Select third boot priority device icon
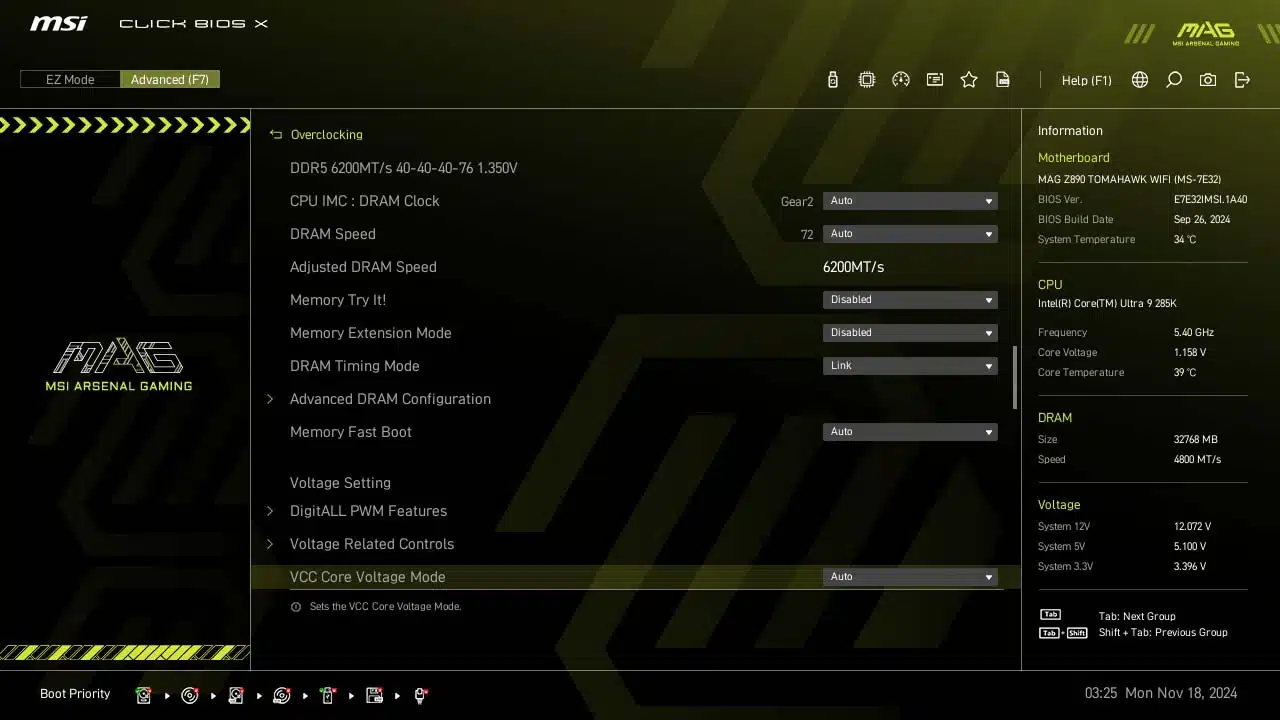 tap(236, 695)
